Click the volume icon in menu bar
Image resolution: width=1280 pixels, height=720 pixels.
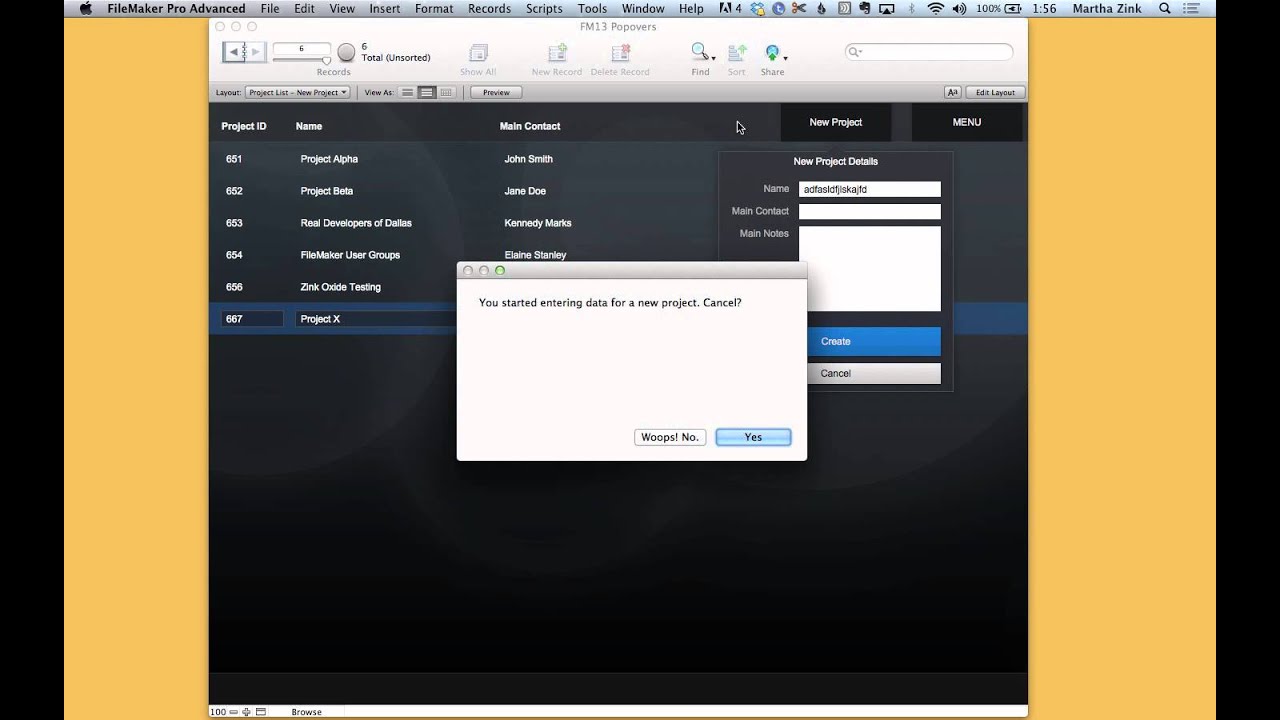click(x=960, y=8)
